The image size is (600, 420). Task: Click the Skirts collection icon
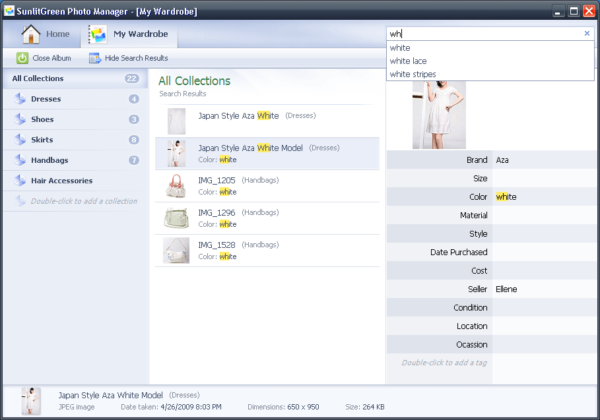click(x=20, y=139)
